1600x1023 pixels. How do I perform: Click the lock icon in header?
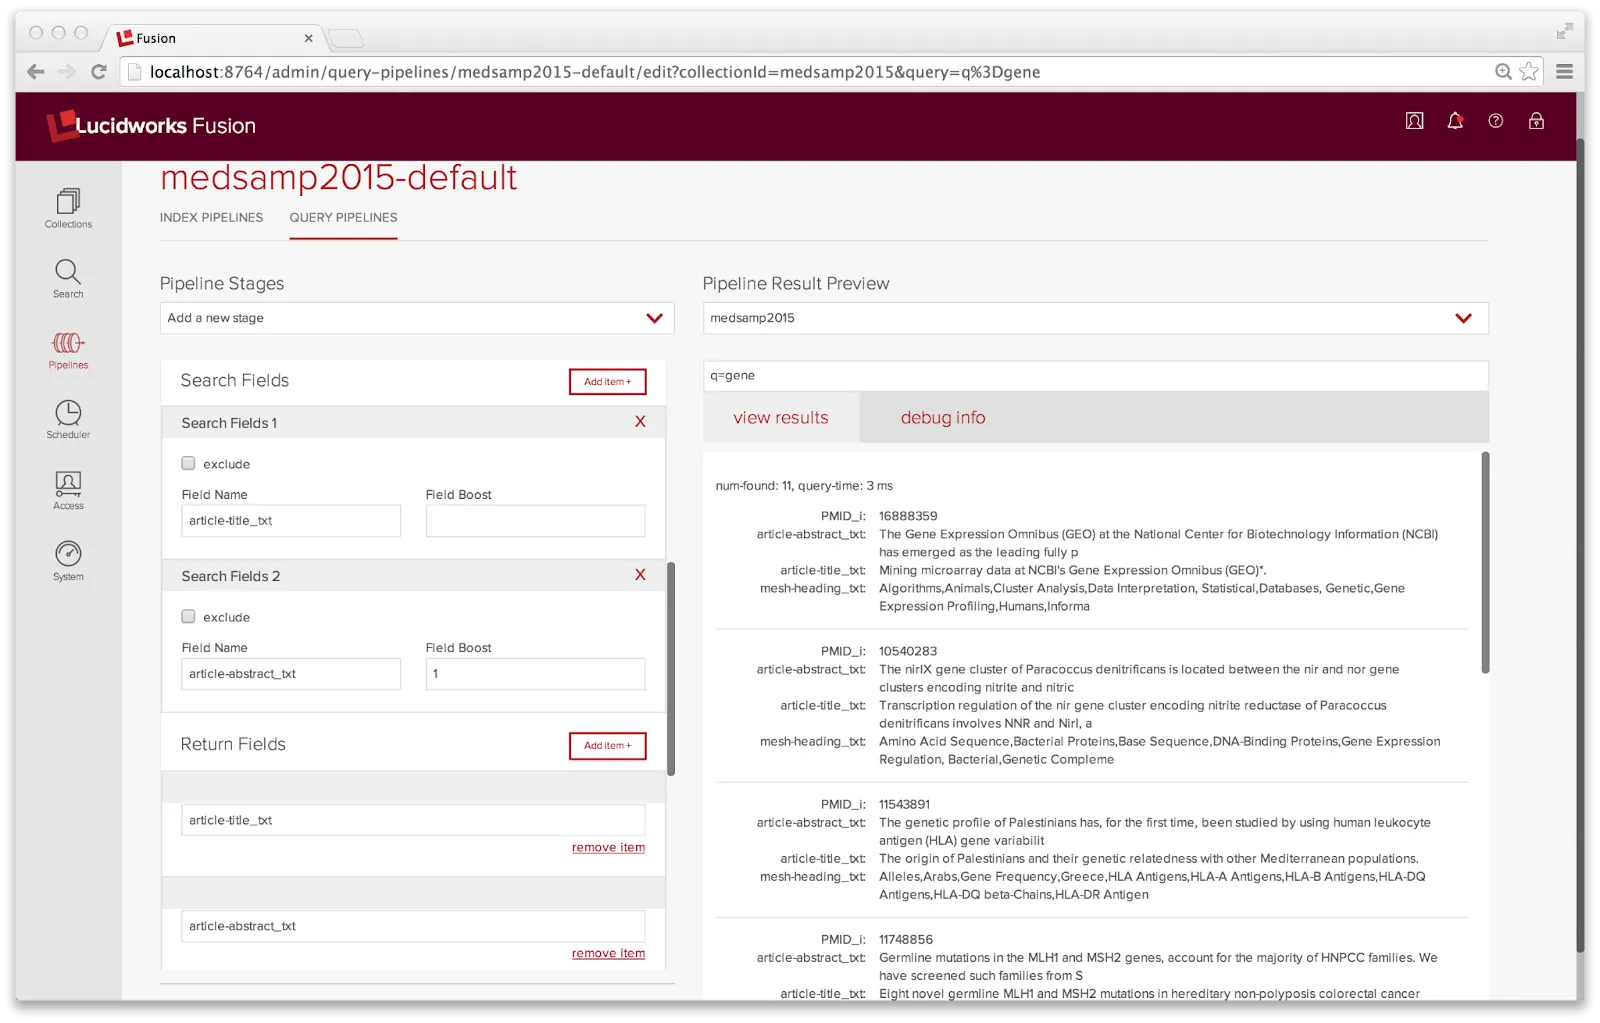click(x=1536, y=121)
